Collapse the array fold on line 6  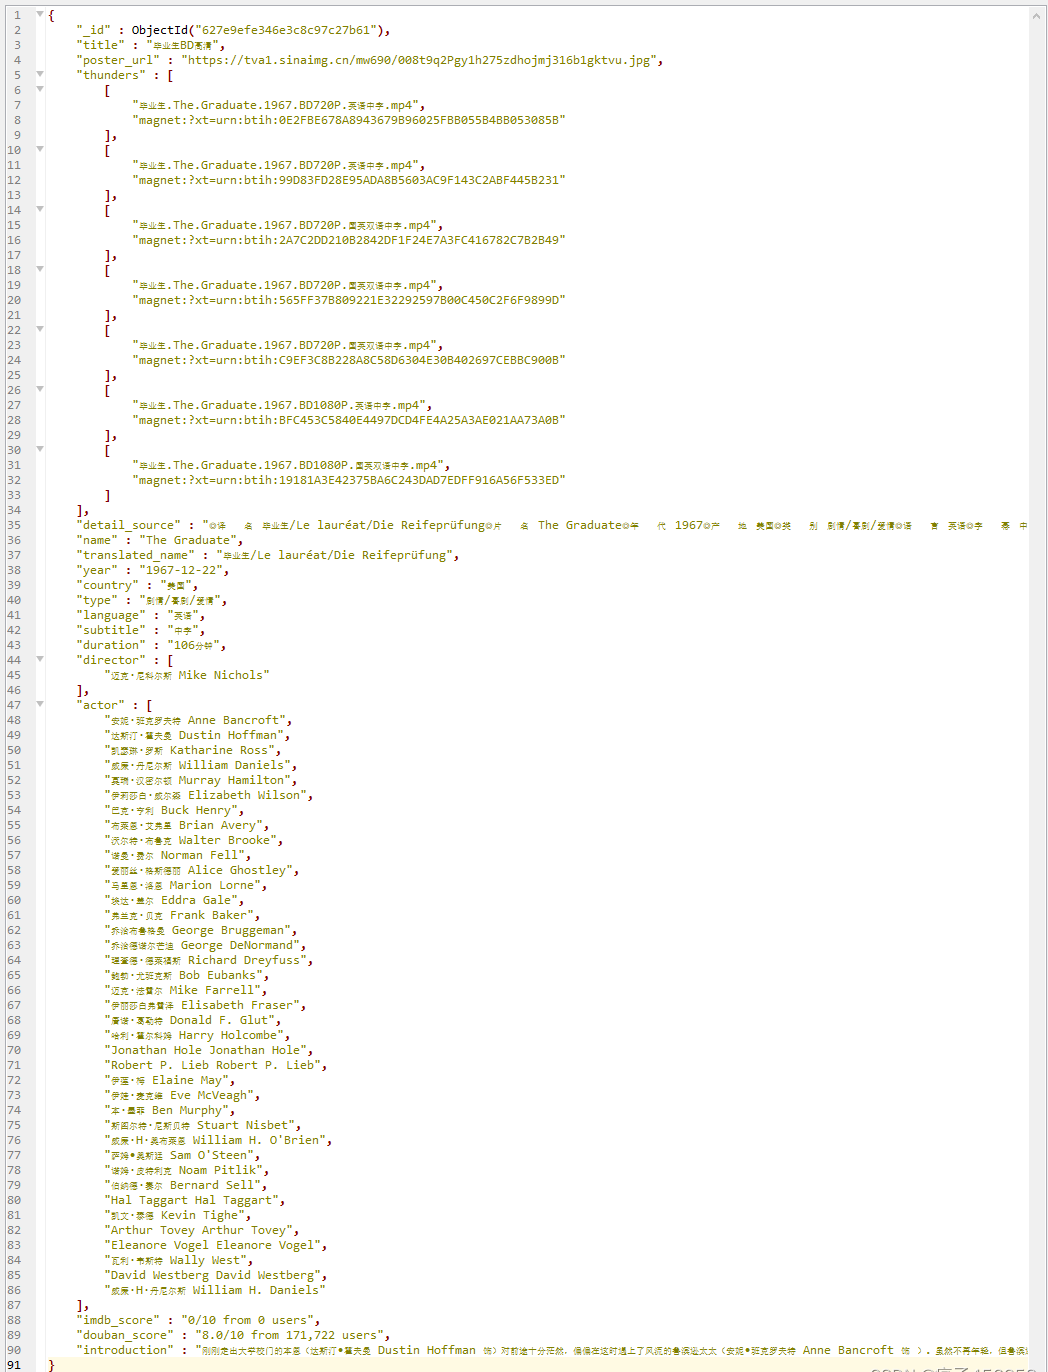click(40, 89)
